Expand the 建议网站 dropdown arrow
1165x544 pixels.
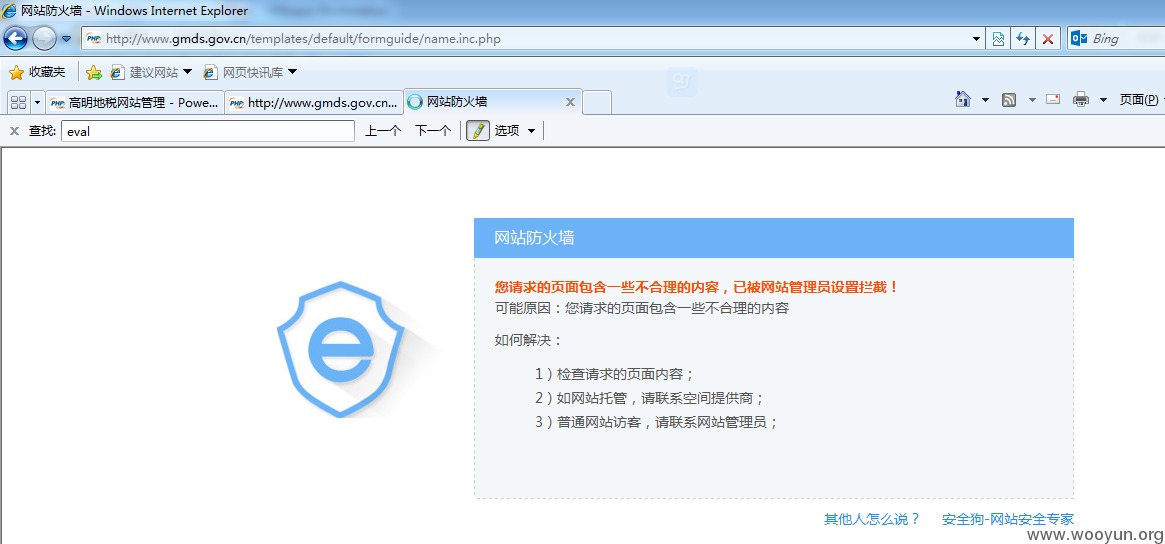point(187,72)
